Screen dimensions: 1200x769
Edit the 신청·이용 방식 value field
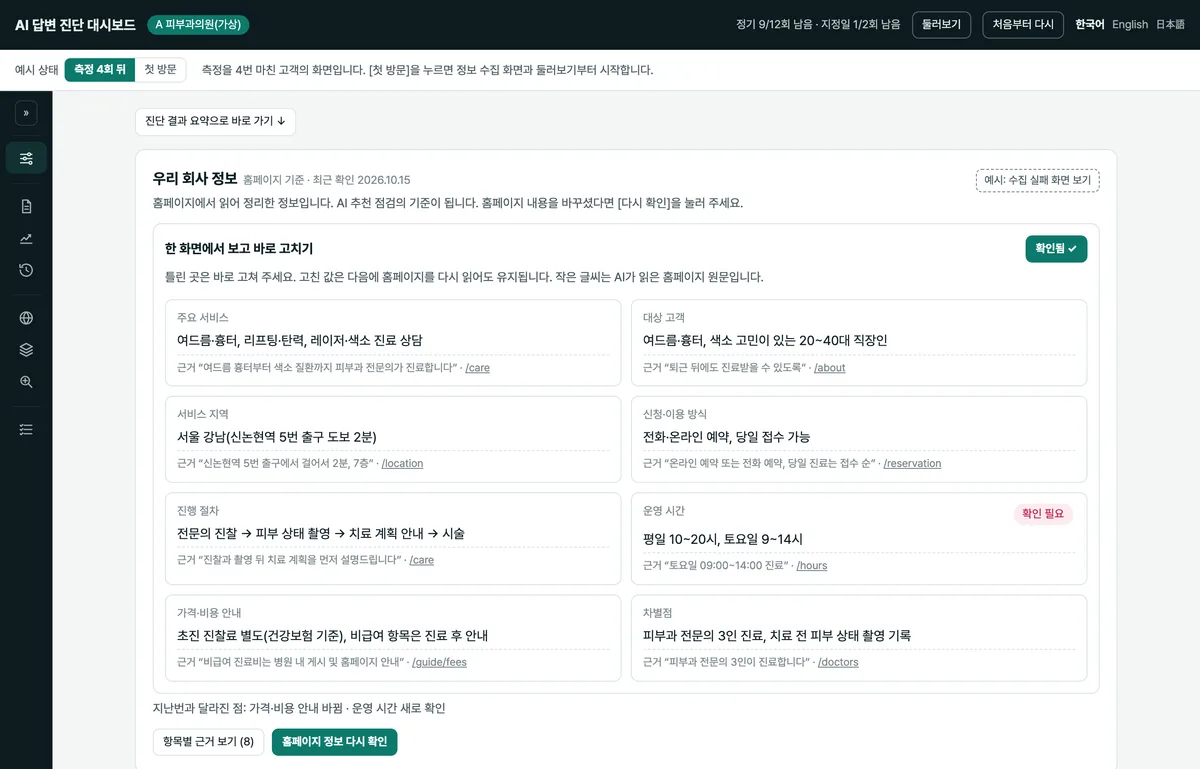(x=859, y=437)
